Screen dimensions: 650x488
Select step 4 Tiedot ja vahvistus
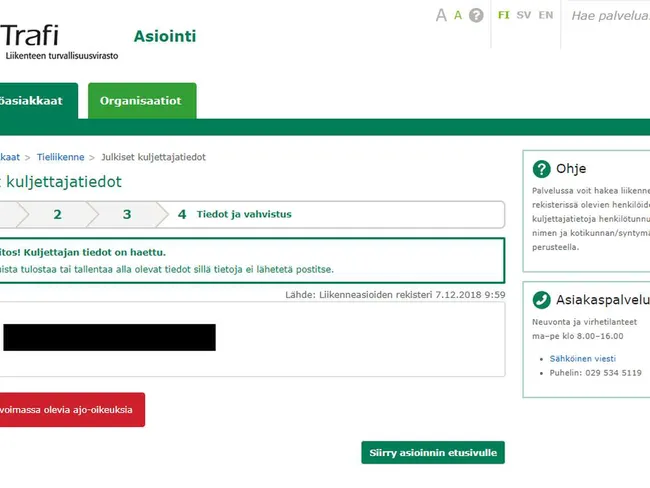point(235,214)
